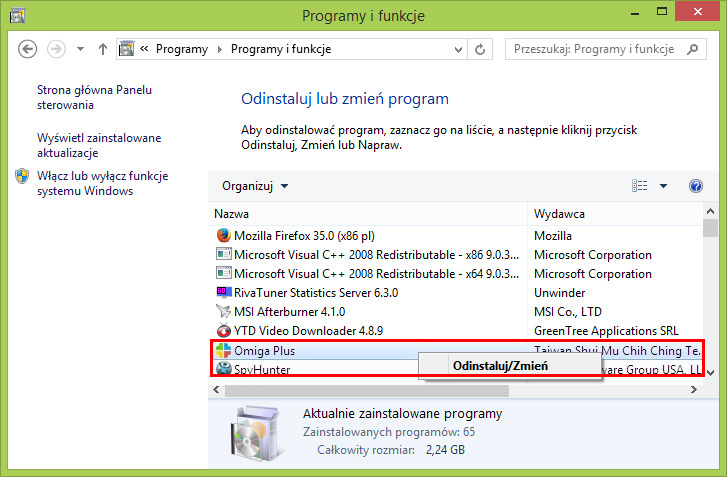Open the Organizuj dropdown menu
The width and height of the screenshot is (727, 477).
pyautogui.click(x=255, y=186)
